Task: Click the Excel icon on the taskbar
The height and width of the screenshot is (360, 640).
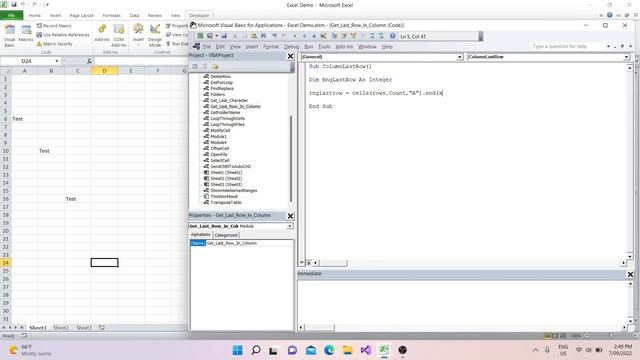Action: [384, 350]
